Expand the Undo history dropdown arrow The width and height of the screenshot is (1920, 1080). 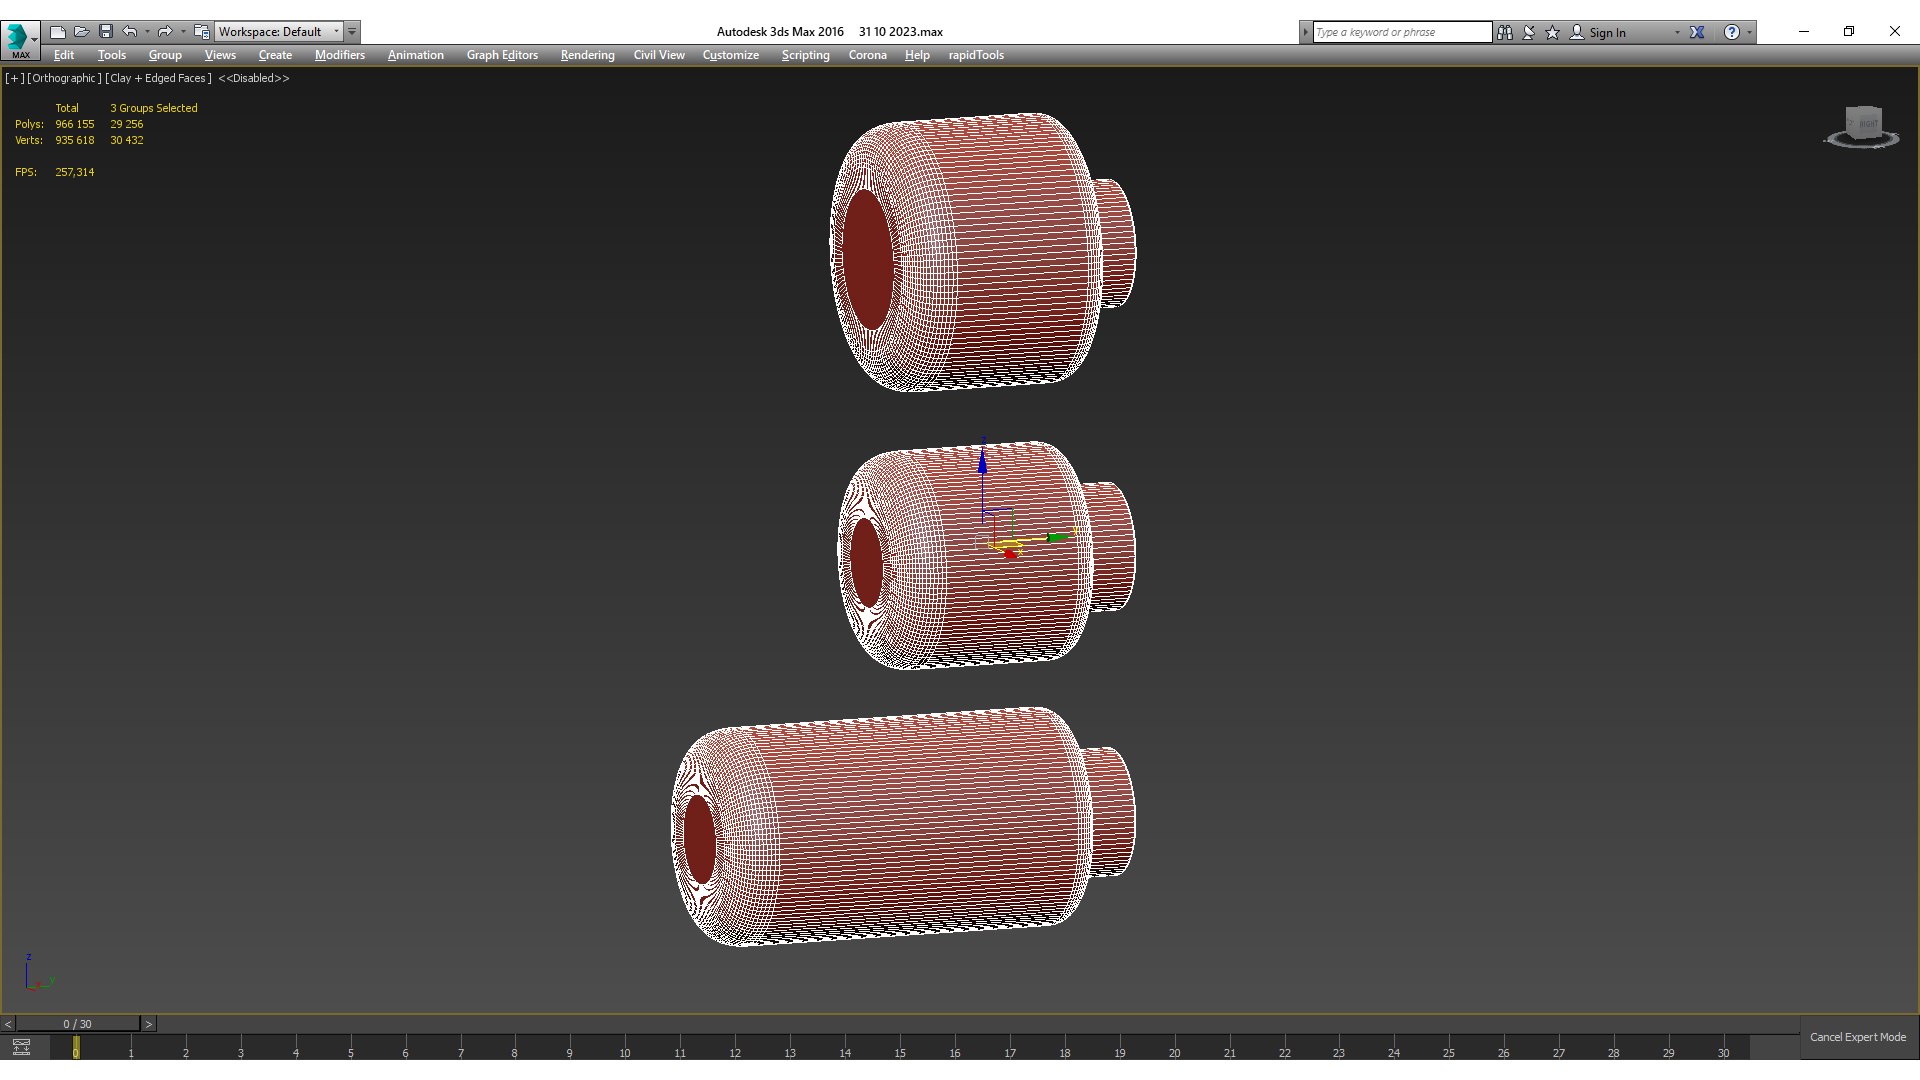click(147, 32)
